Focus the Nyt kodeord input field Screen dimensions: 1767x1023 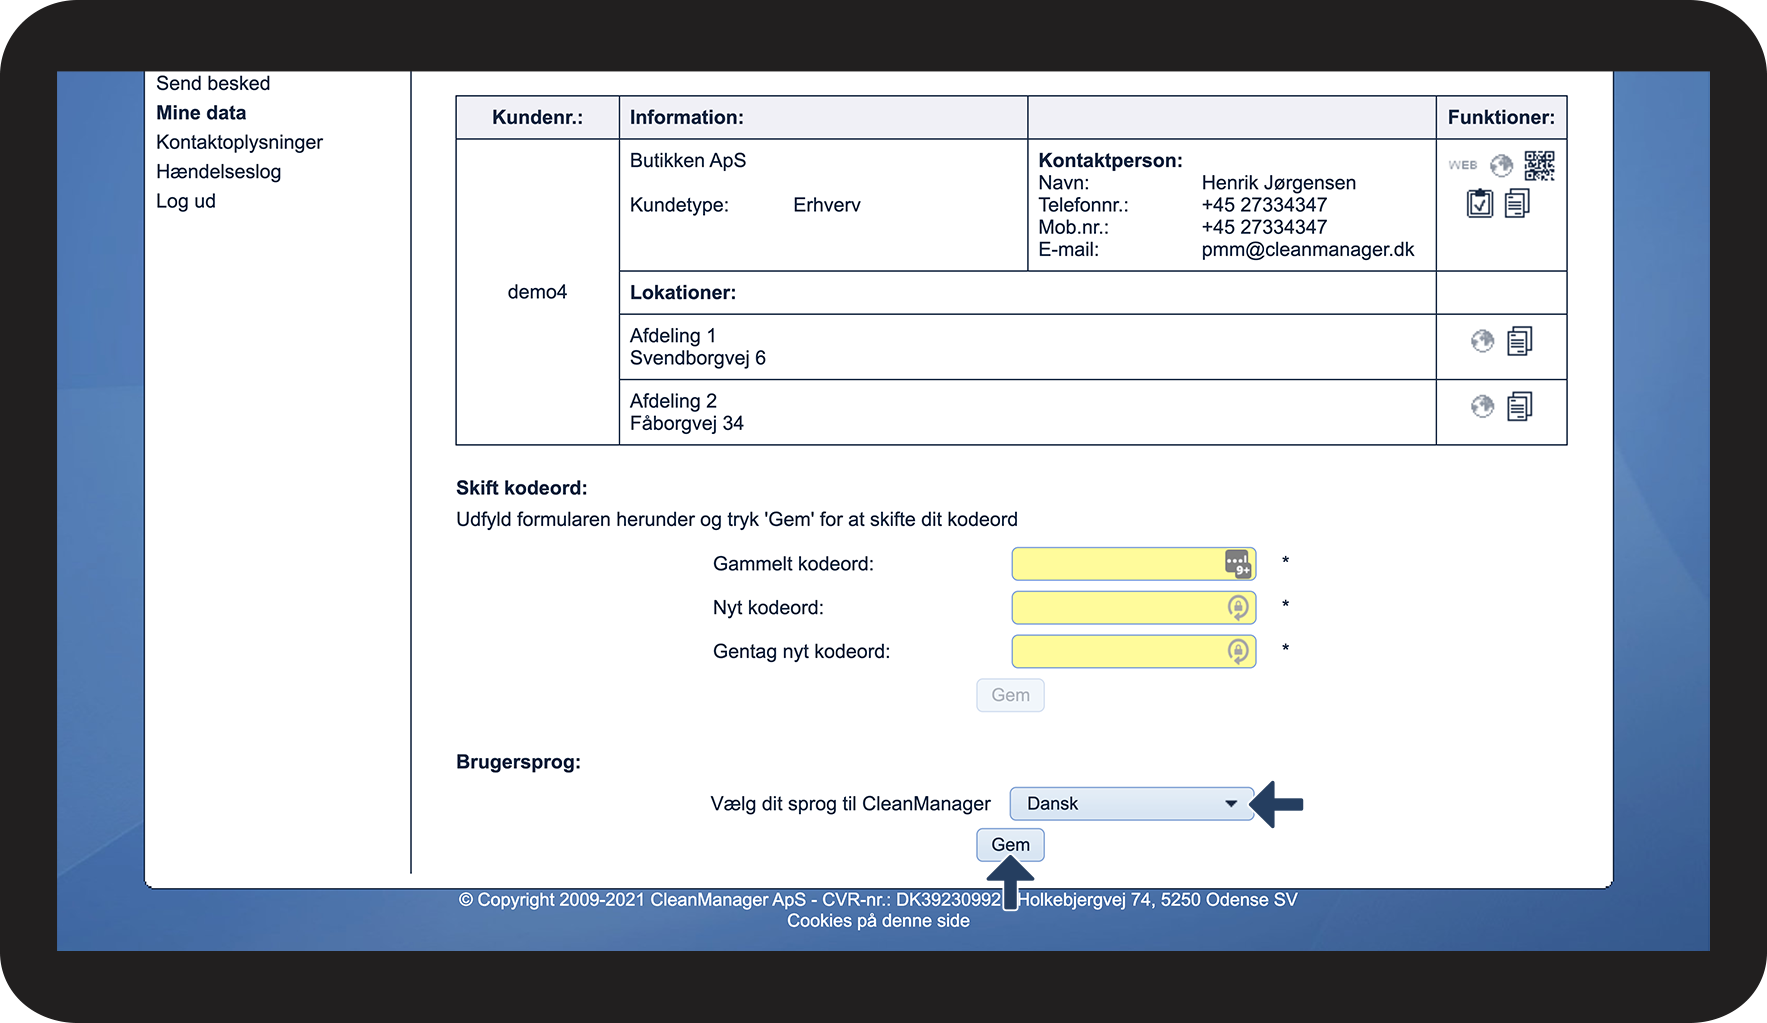tap(1133, 607)
